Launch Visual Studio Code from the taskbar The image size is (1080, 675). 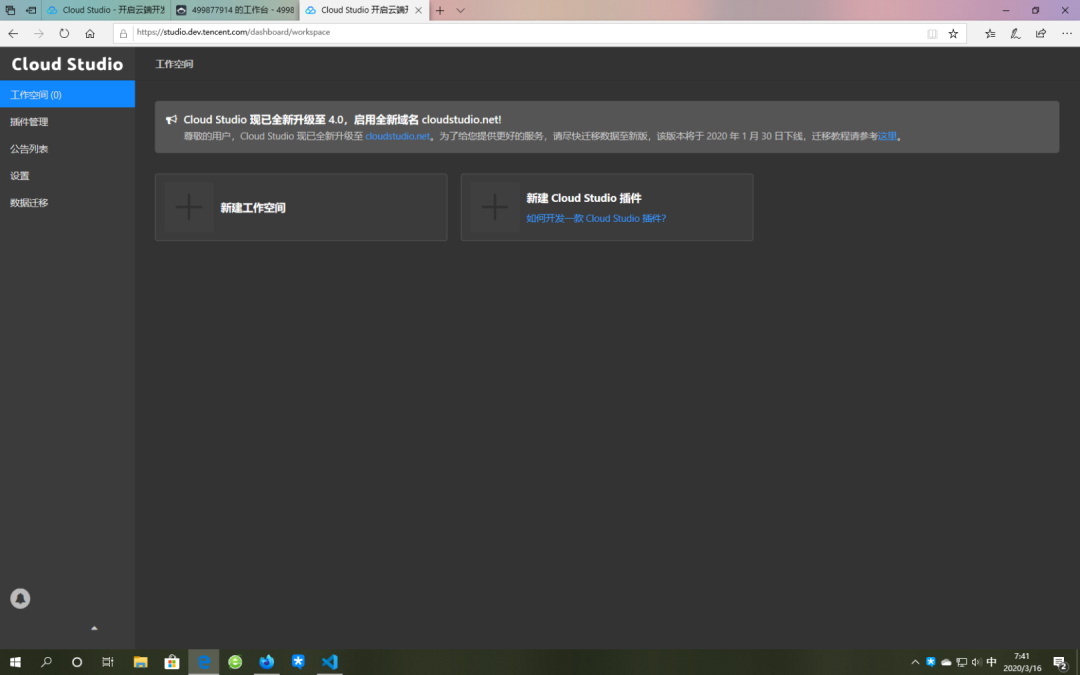pyautogui.click(x=330, y=661)
